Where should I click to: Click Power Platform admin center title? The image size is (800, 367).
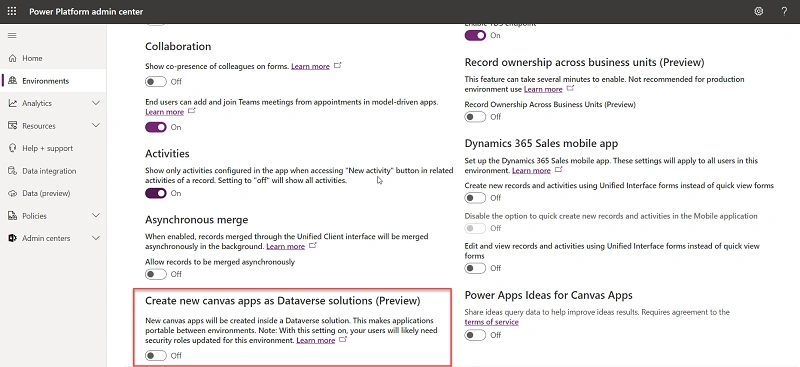(86, 11)
